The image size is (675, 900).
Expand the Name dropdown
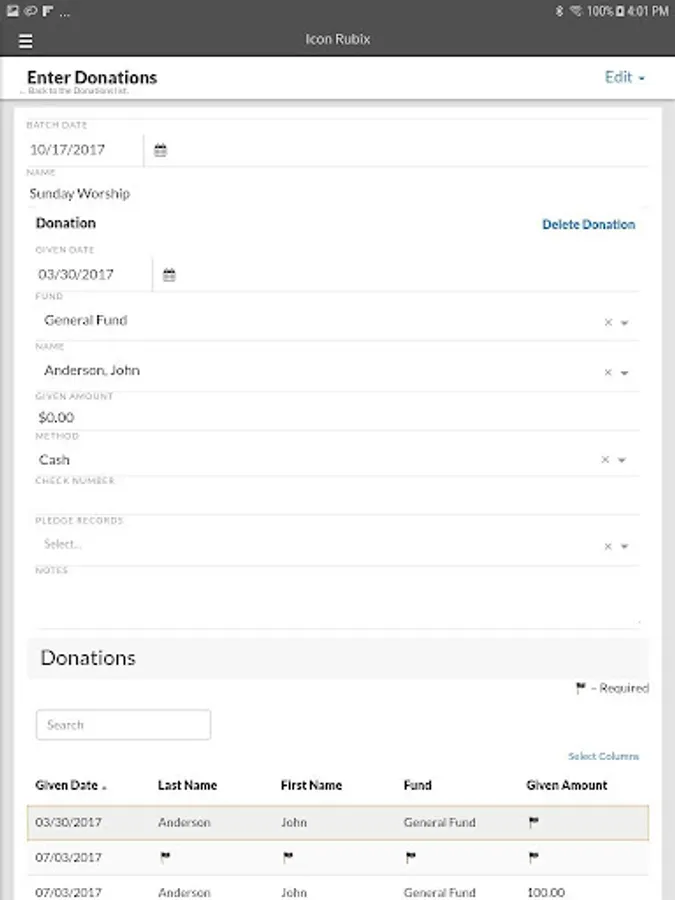(624, 373)
